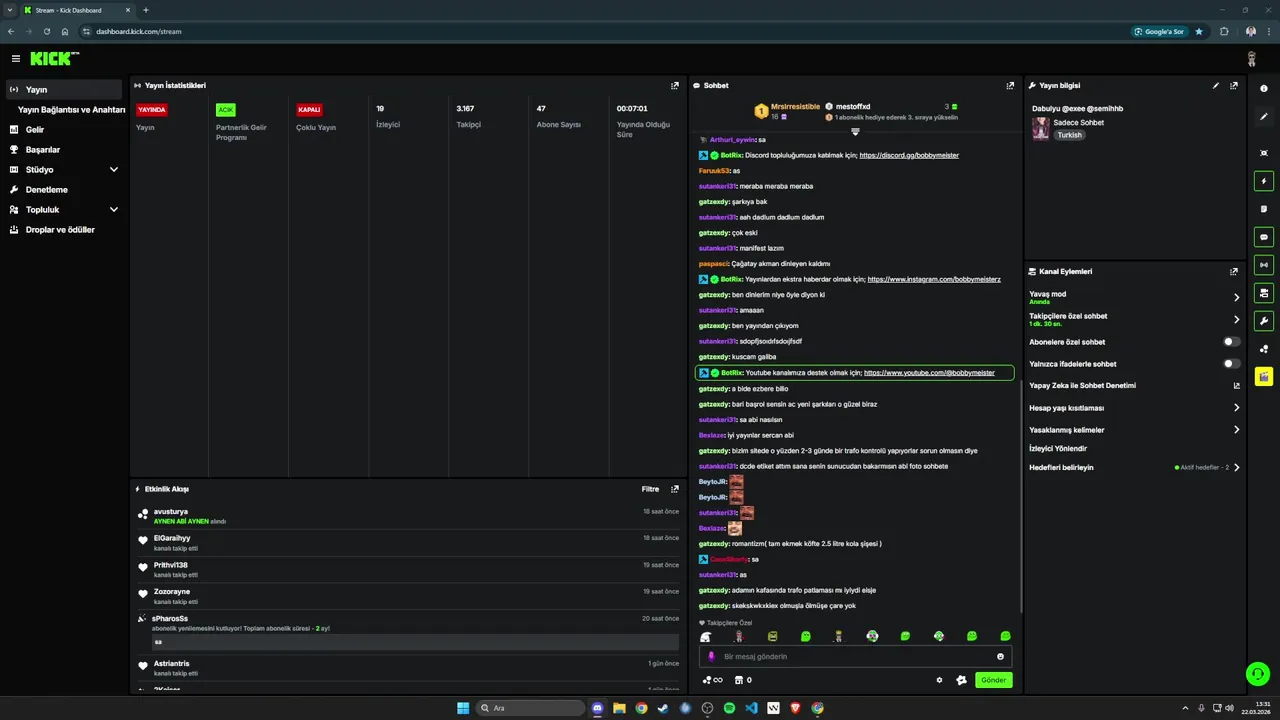This screenshot has width=1280, height=720.
Task: Pop out the Kanal Eylemleri panel
Action: 1234,271
